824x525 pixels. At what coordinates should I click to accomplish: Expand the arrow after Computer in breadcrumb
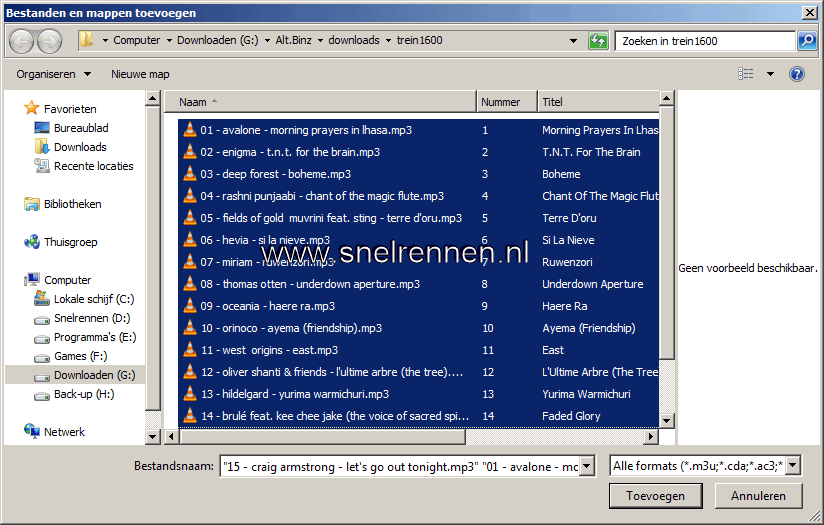click(x=169, y=40)
